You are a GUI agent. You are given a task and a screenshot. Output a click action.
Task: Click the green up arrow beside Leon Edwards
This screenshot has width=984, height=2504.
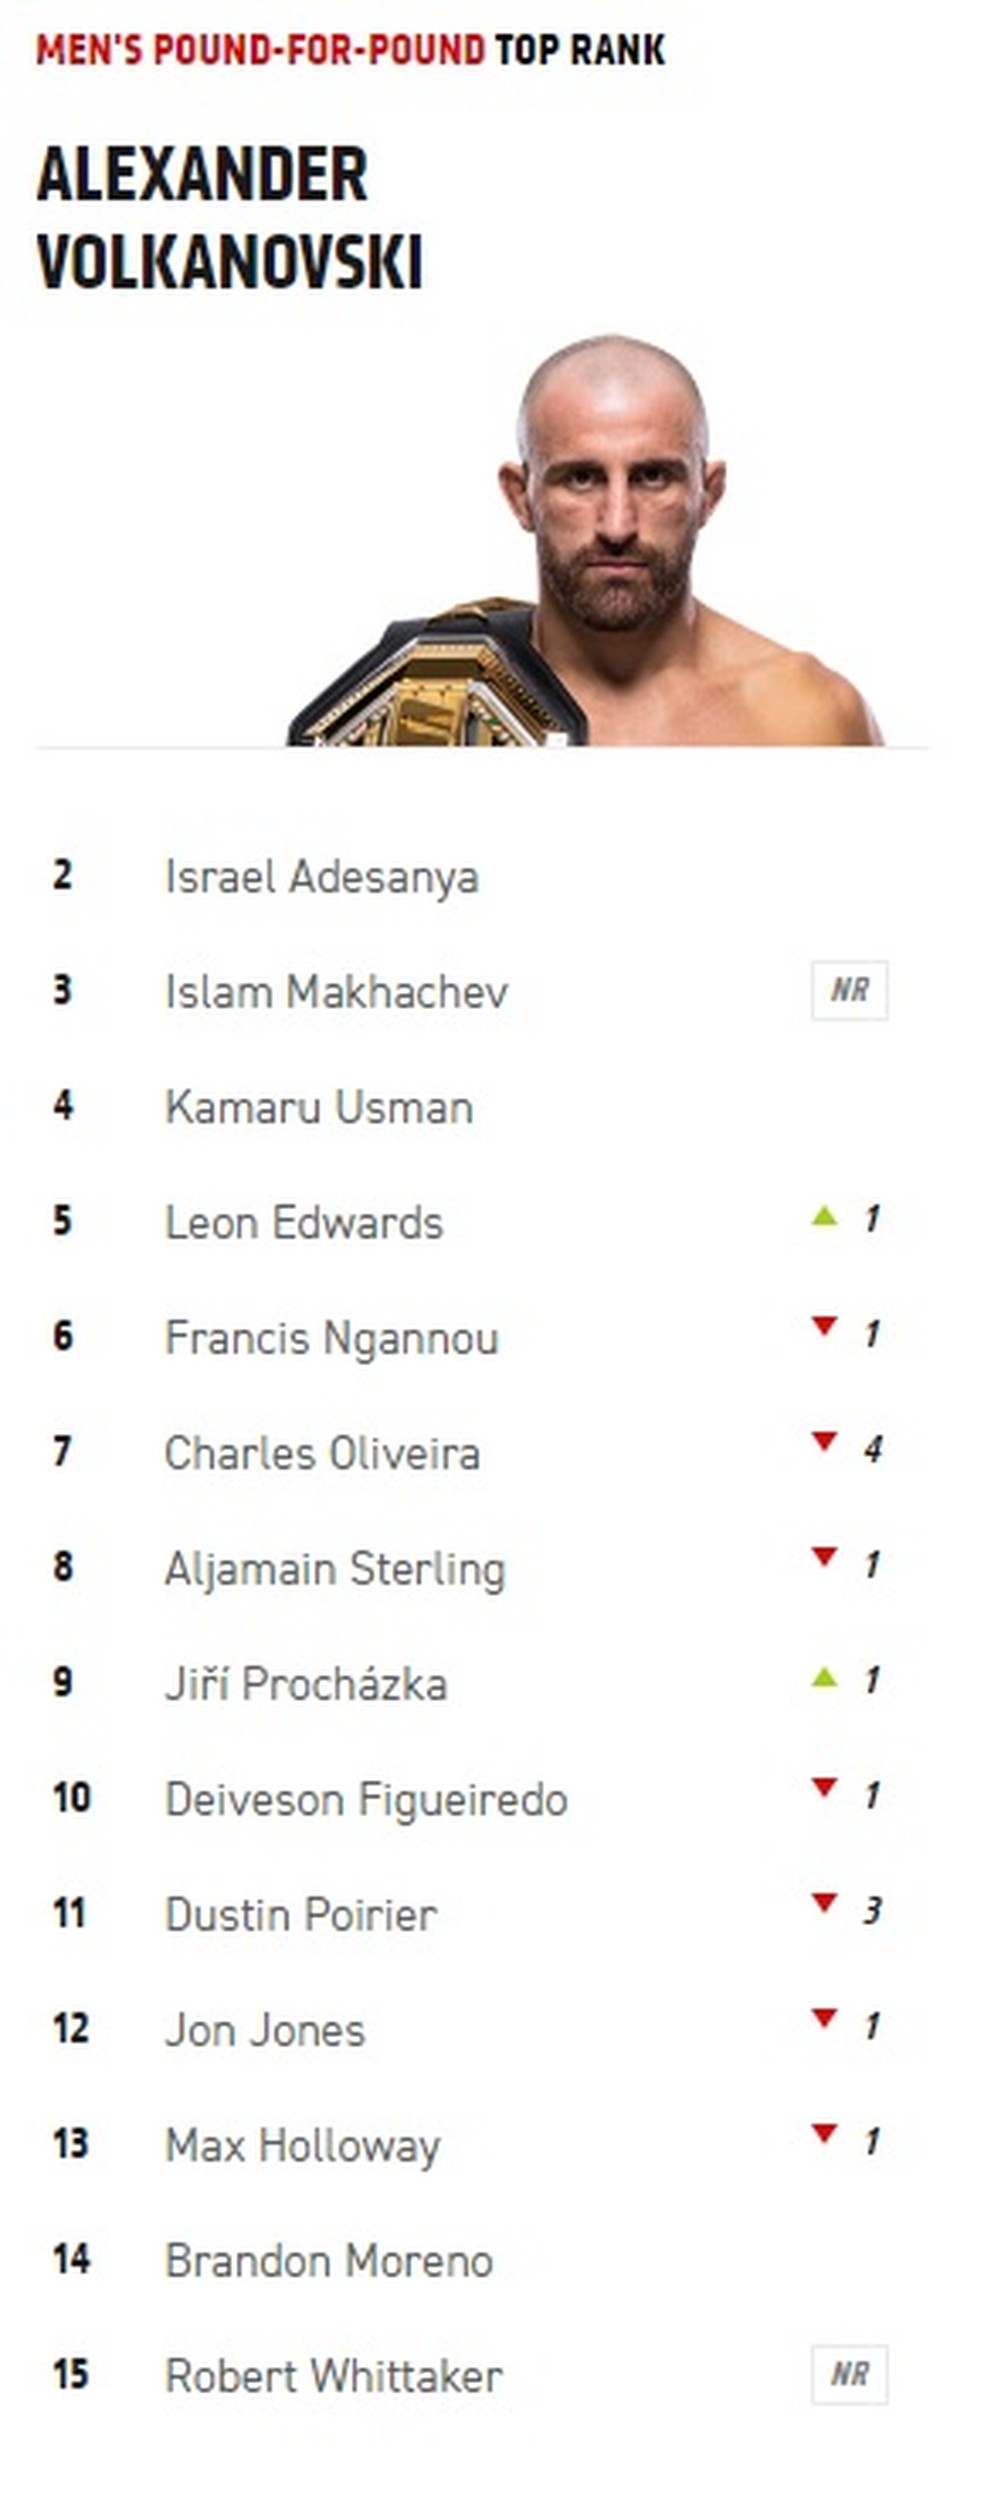[824, 1217]
